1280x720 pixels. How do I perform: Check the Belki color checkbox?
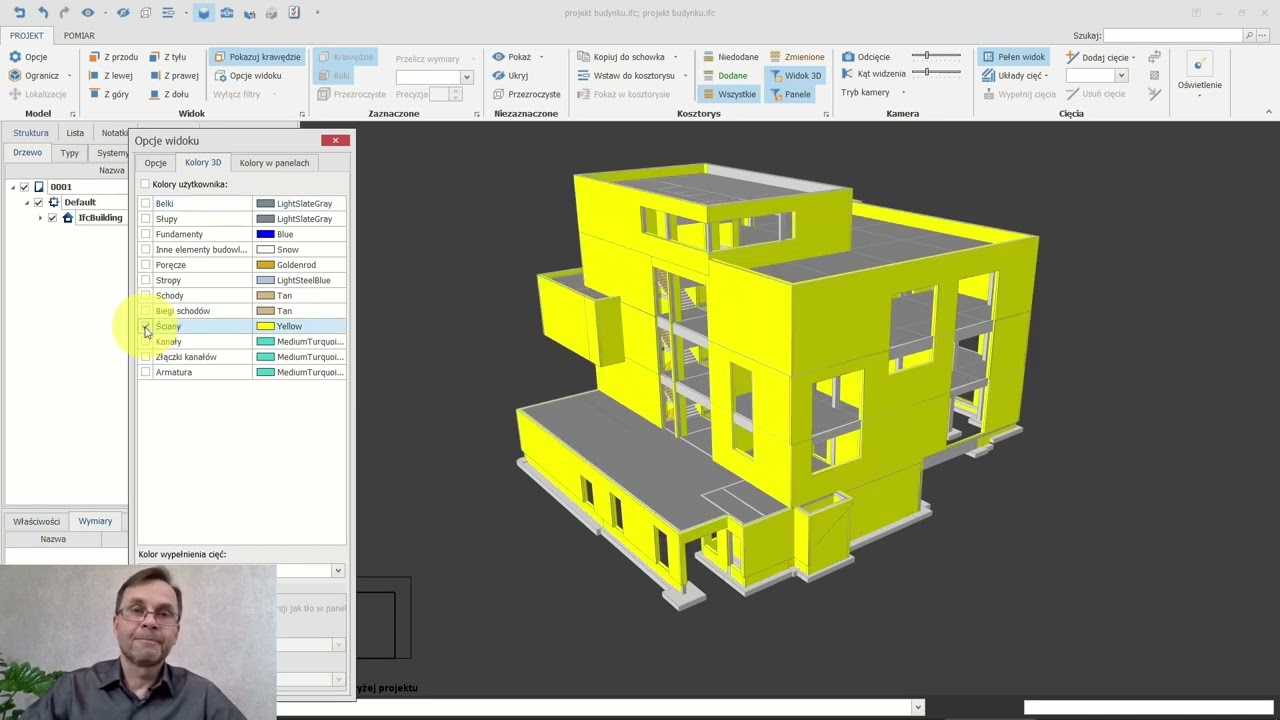146,203
